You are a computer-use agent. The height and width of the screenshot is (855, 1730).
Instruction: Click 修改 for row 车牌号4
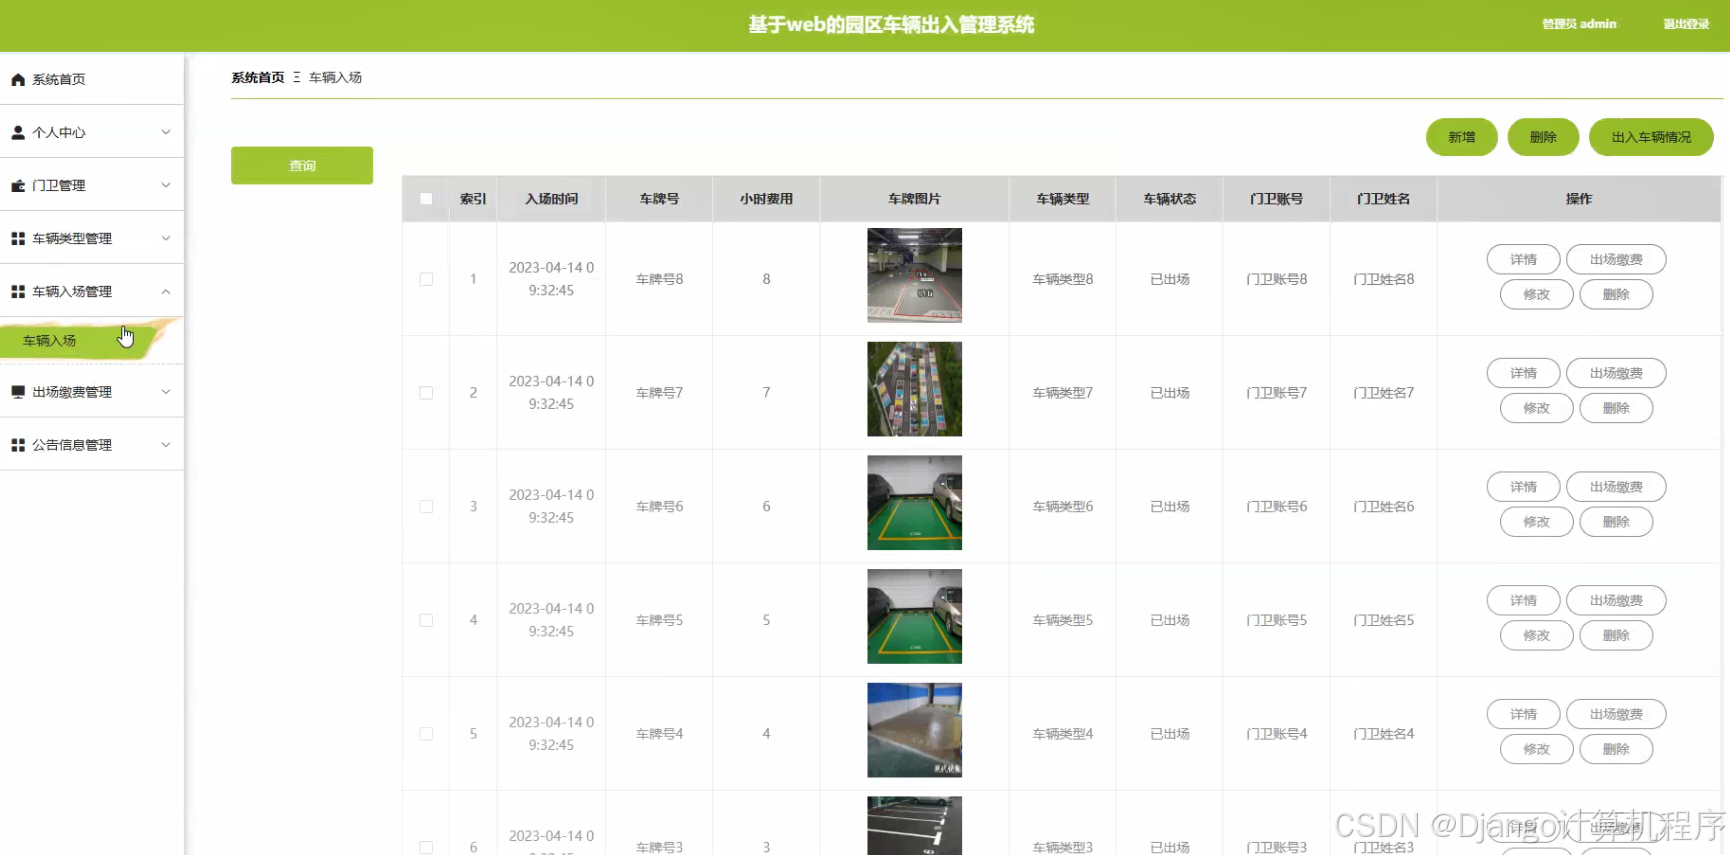pos(1537,749)
